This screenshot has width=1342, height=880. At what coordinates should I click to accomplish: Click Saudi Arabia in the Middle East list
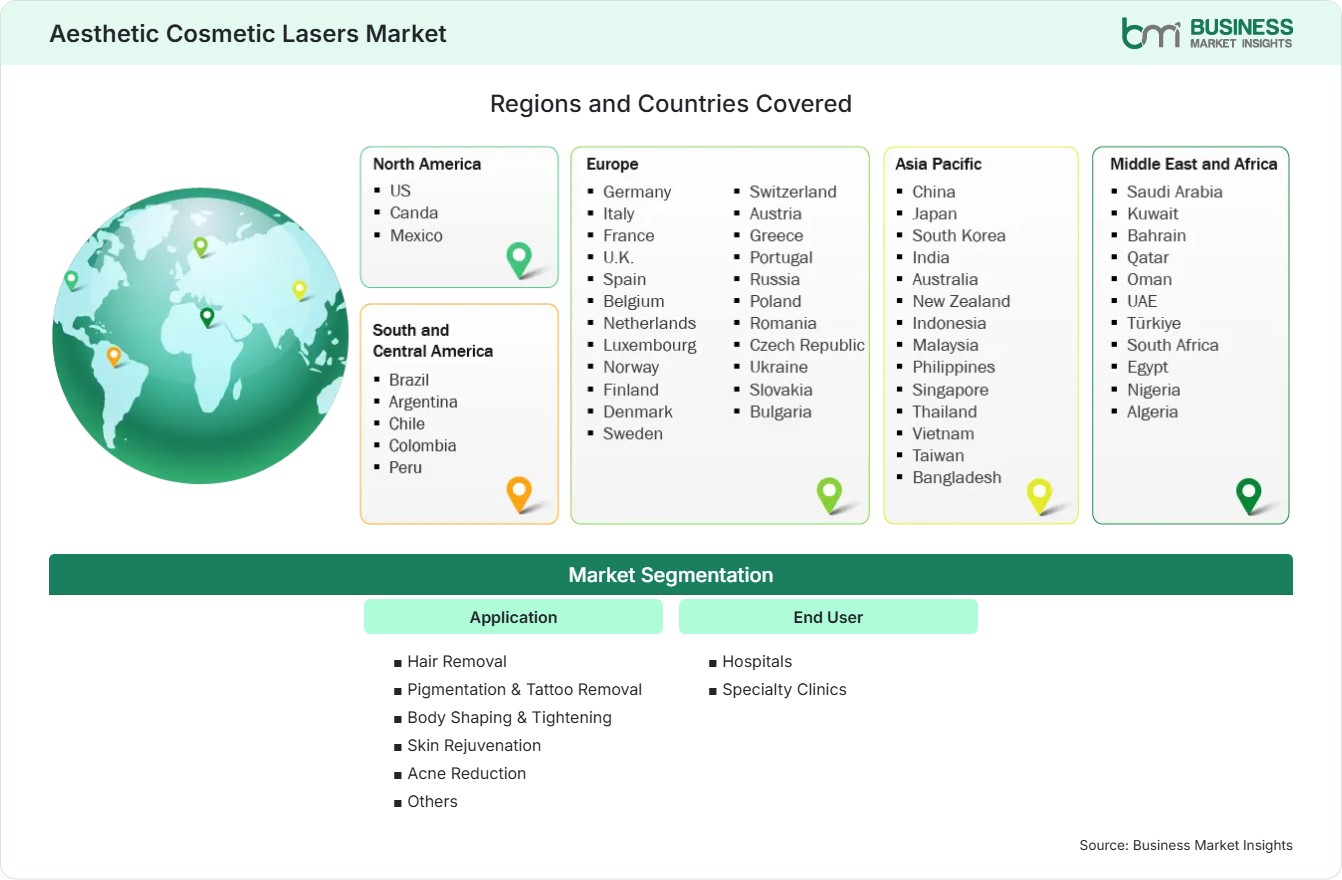[1175, 191]
